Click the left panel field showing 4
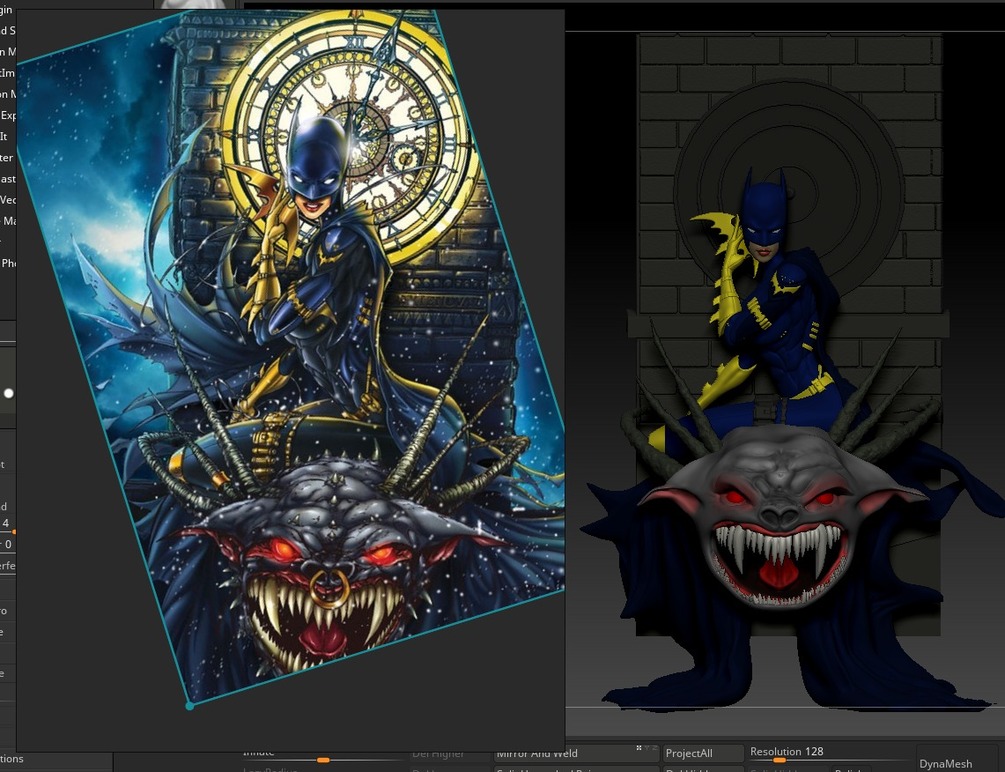The width and height of the screenshot is (1005, 772). pos(6,523)
